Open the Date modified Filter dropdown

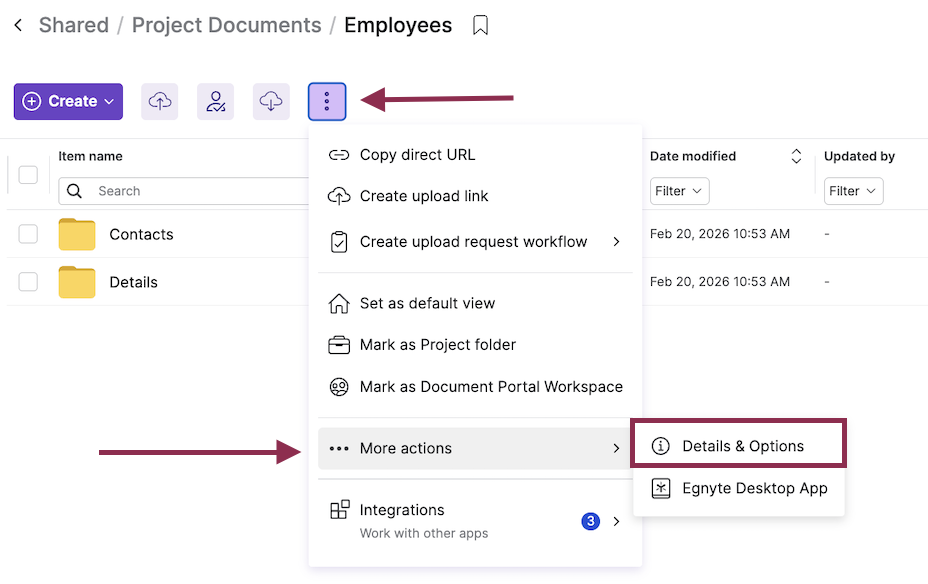coord(679,191)
